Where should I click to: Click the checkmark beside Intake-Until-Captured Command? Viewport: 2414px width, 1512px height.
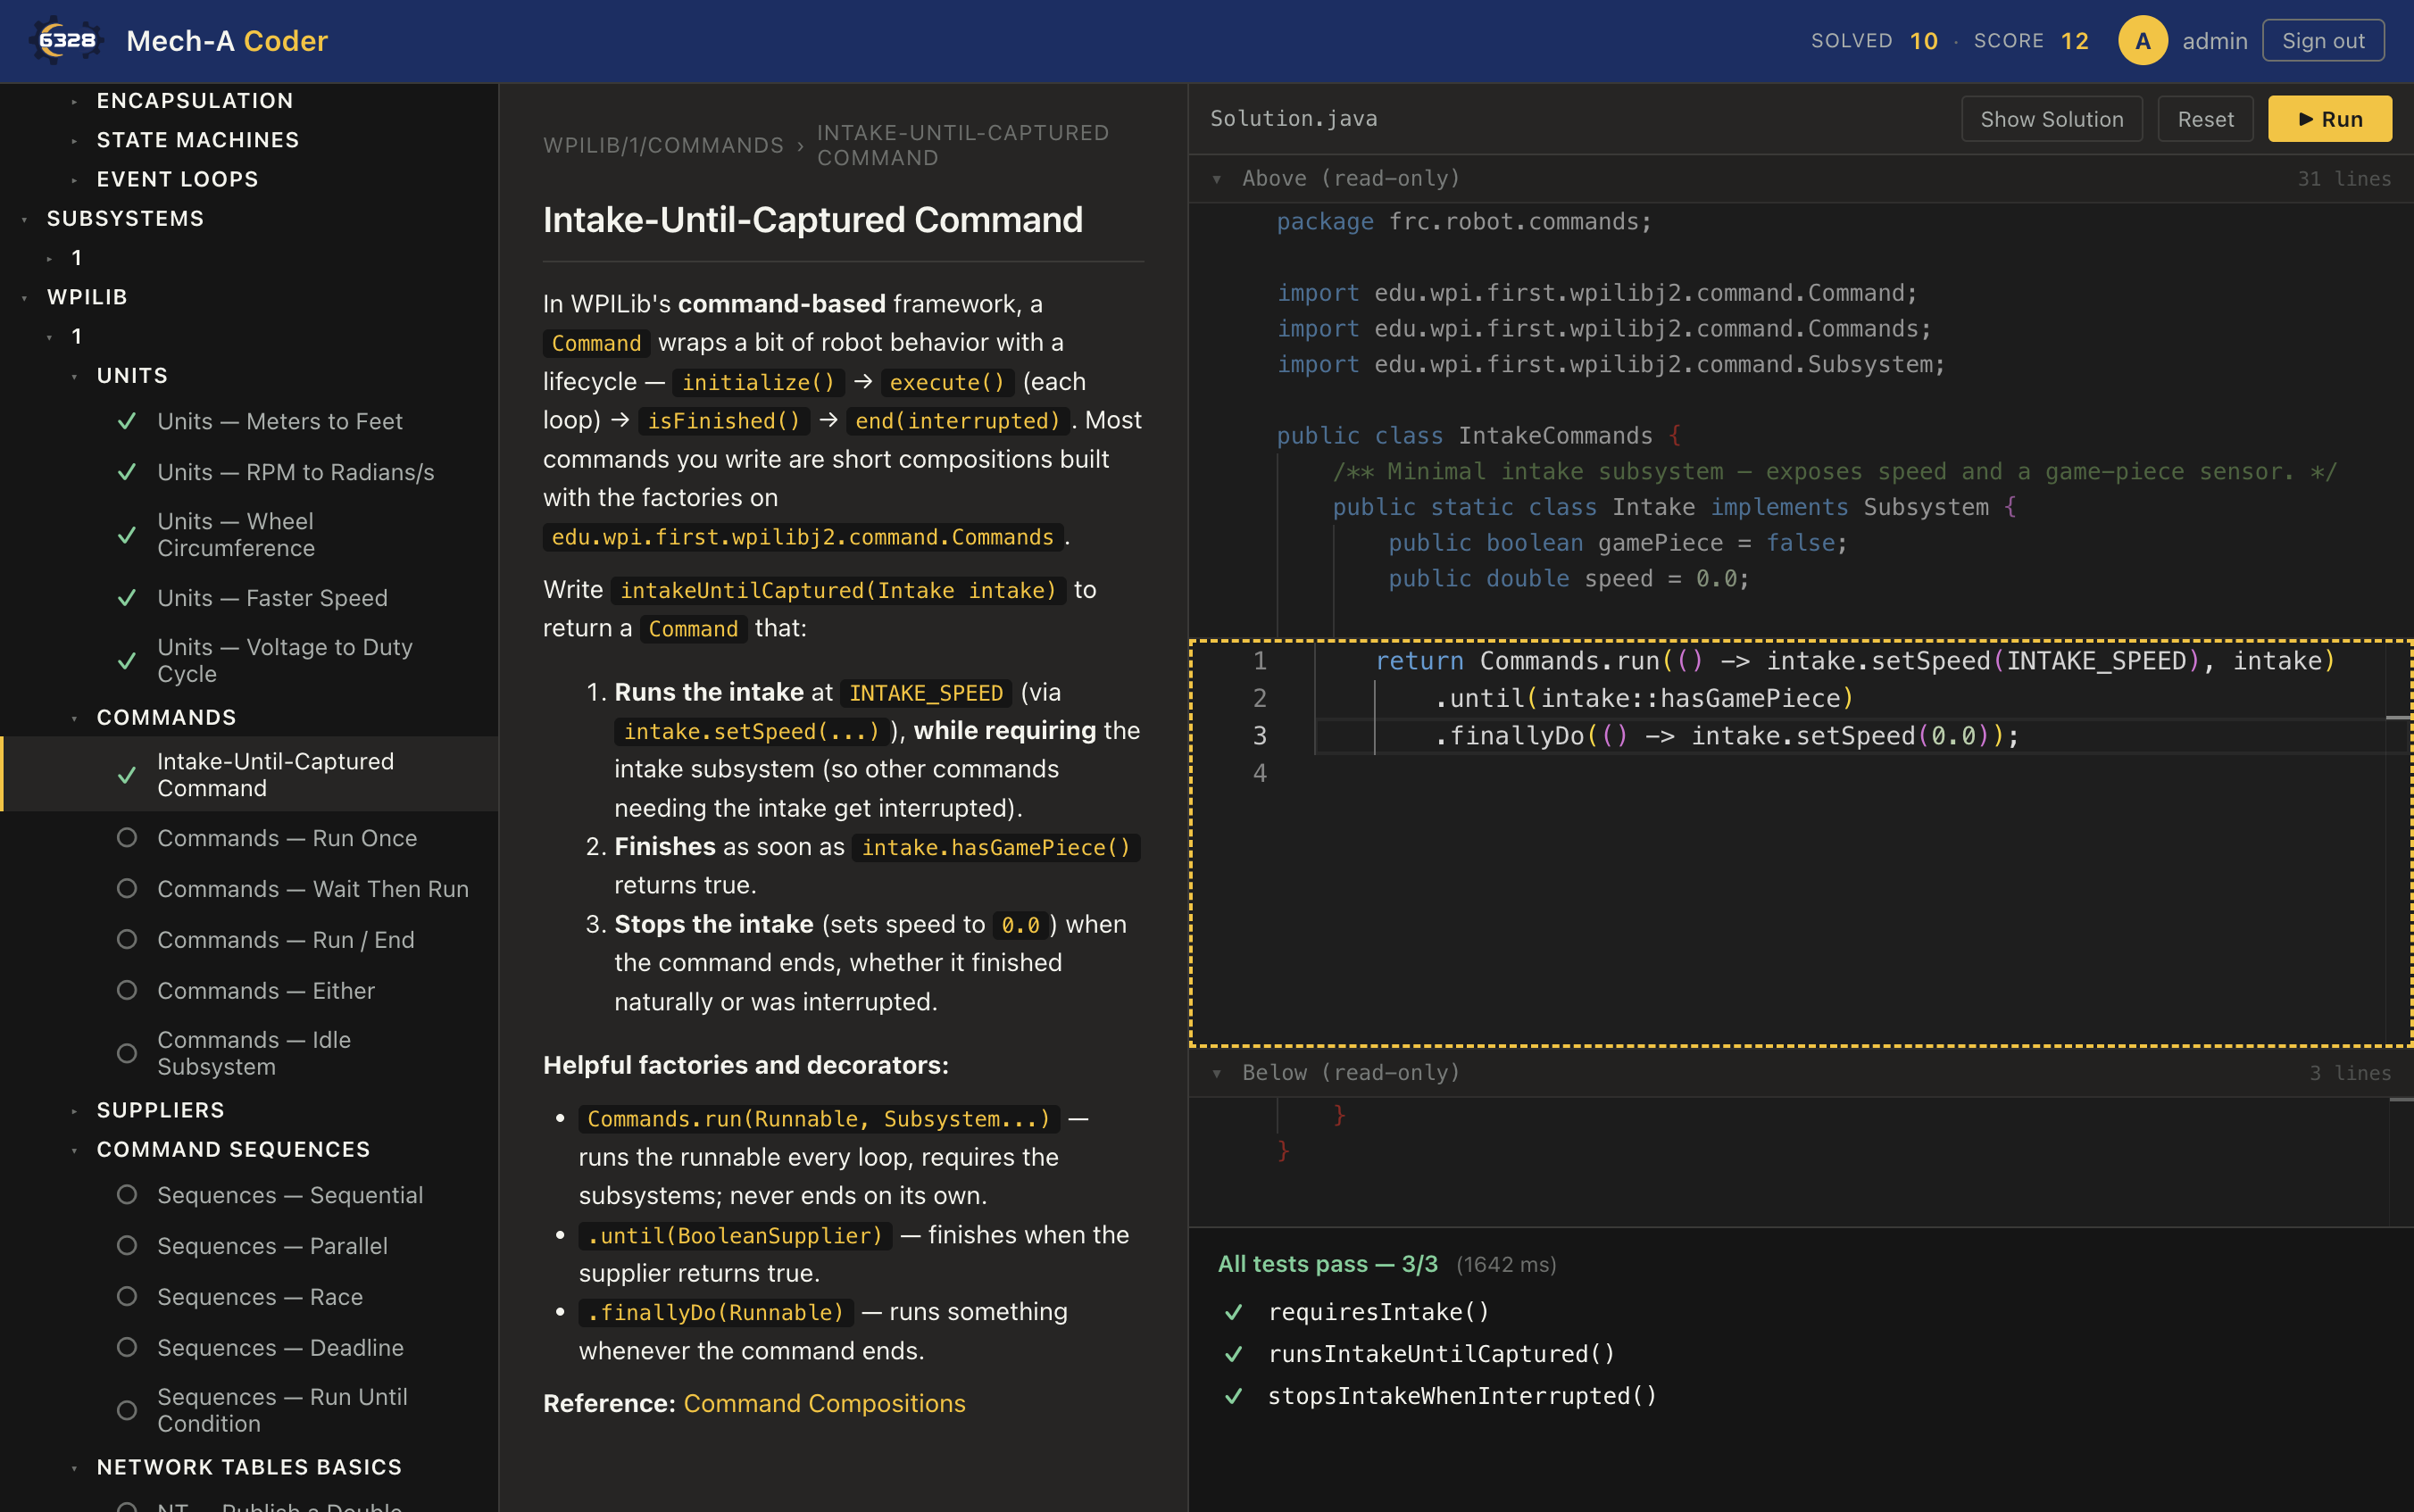127,775
